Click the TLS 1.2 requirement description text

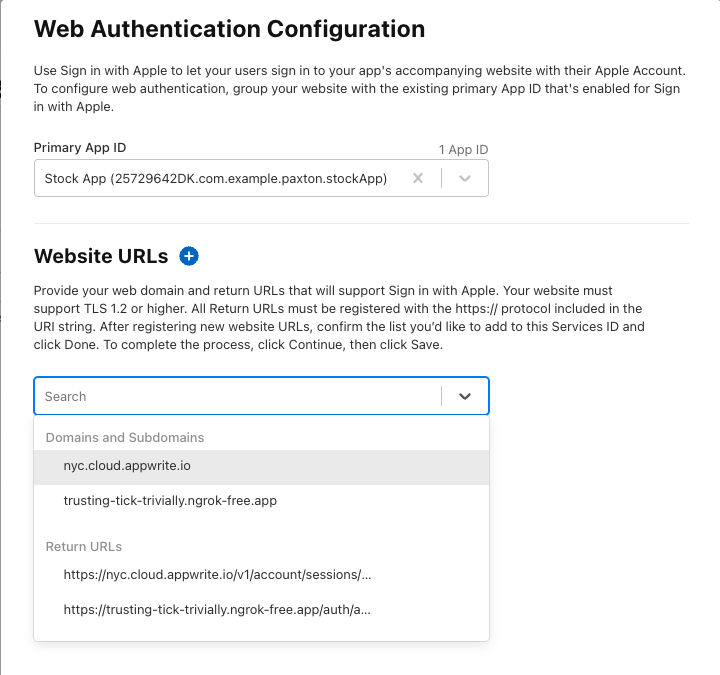(x=339, y=318)
